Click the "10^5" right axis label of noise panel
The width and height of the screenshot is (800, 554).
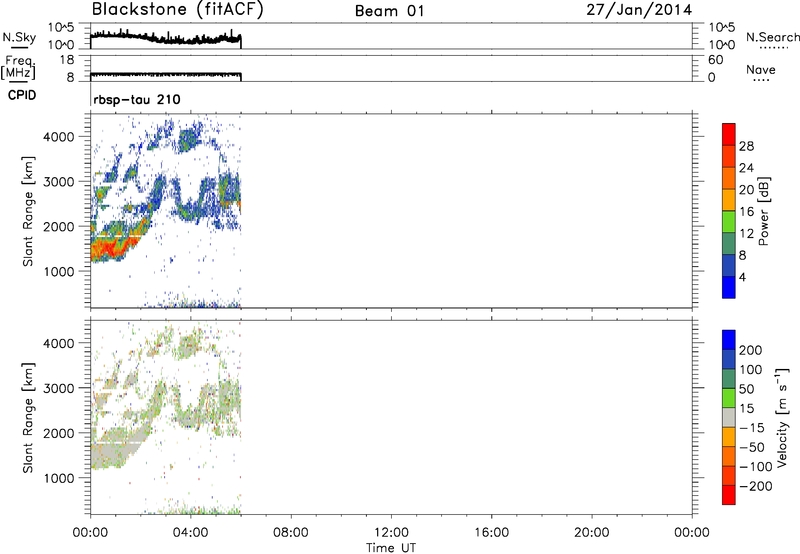pyautogui.click(x=721, y=28)
